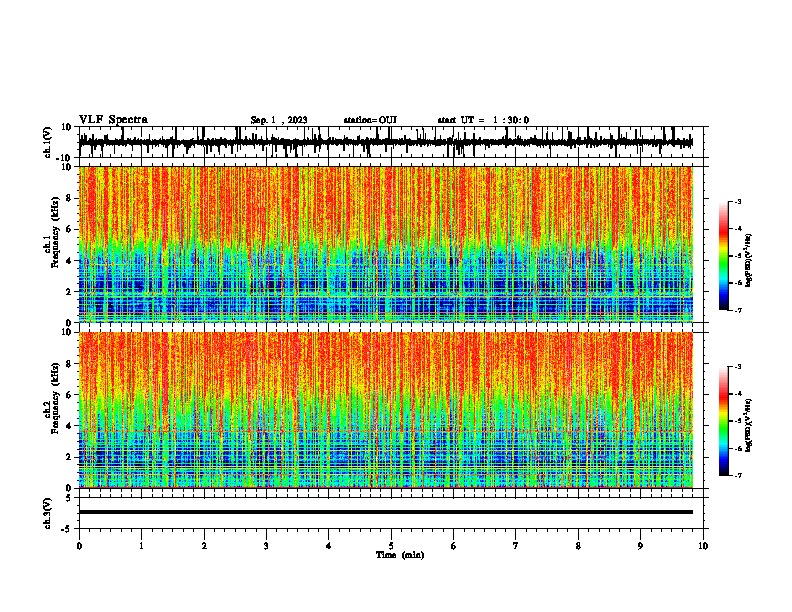The image size is (792, 612).
Task: Click the "station=OUI" label
Action: point(370,120)
